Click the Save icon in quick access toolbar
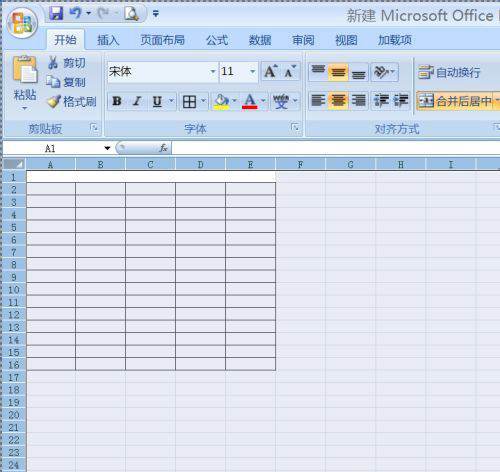The width and height of the screenshot is (500, 472). [x=56, y=13]
